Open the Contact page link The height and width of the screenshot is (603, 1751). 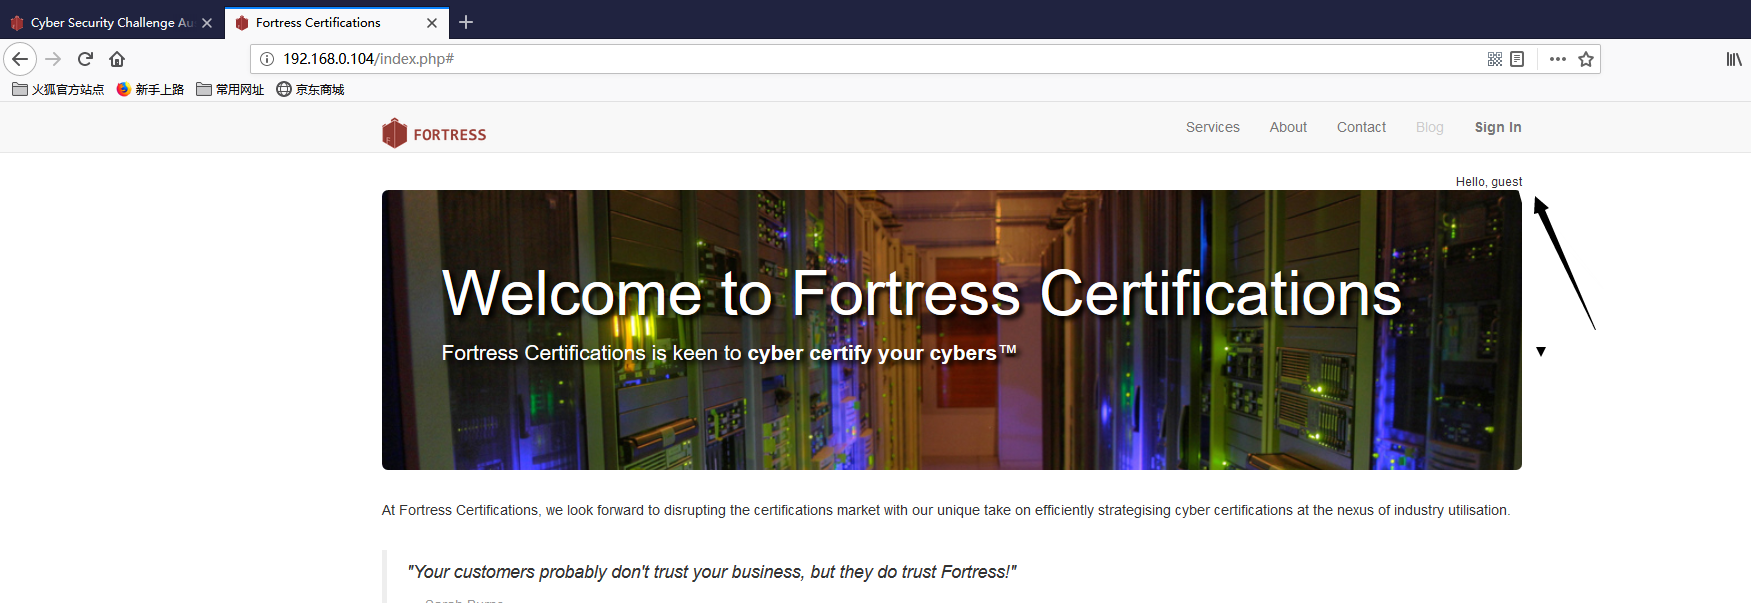tap(1361, 127)
